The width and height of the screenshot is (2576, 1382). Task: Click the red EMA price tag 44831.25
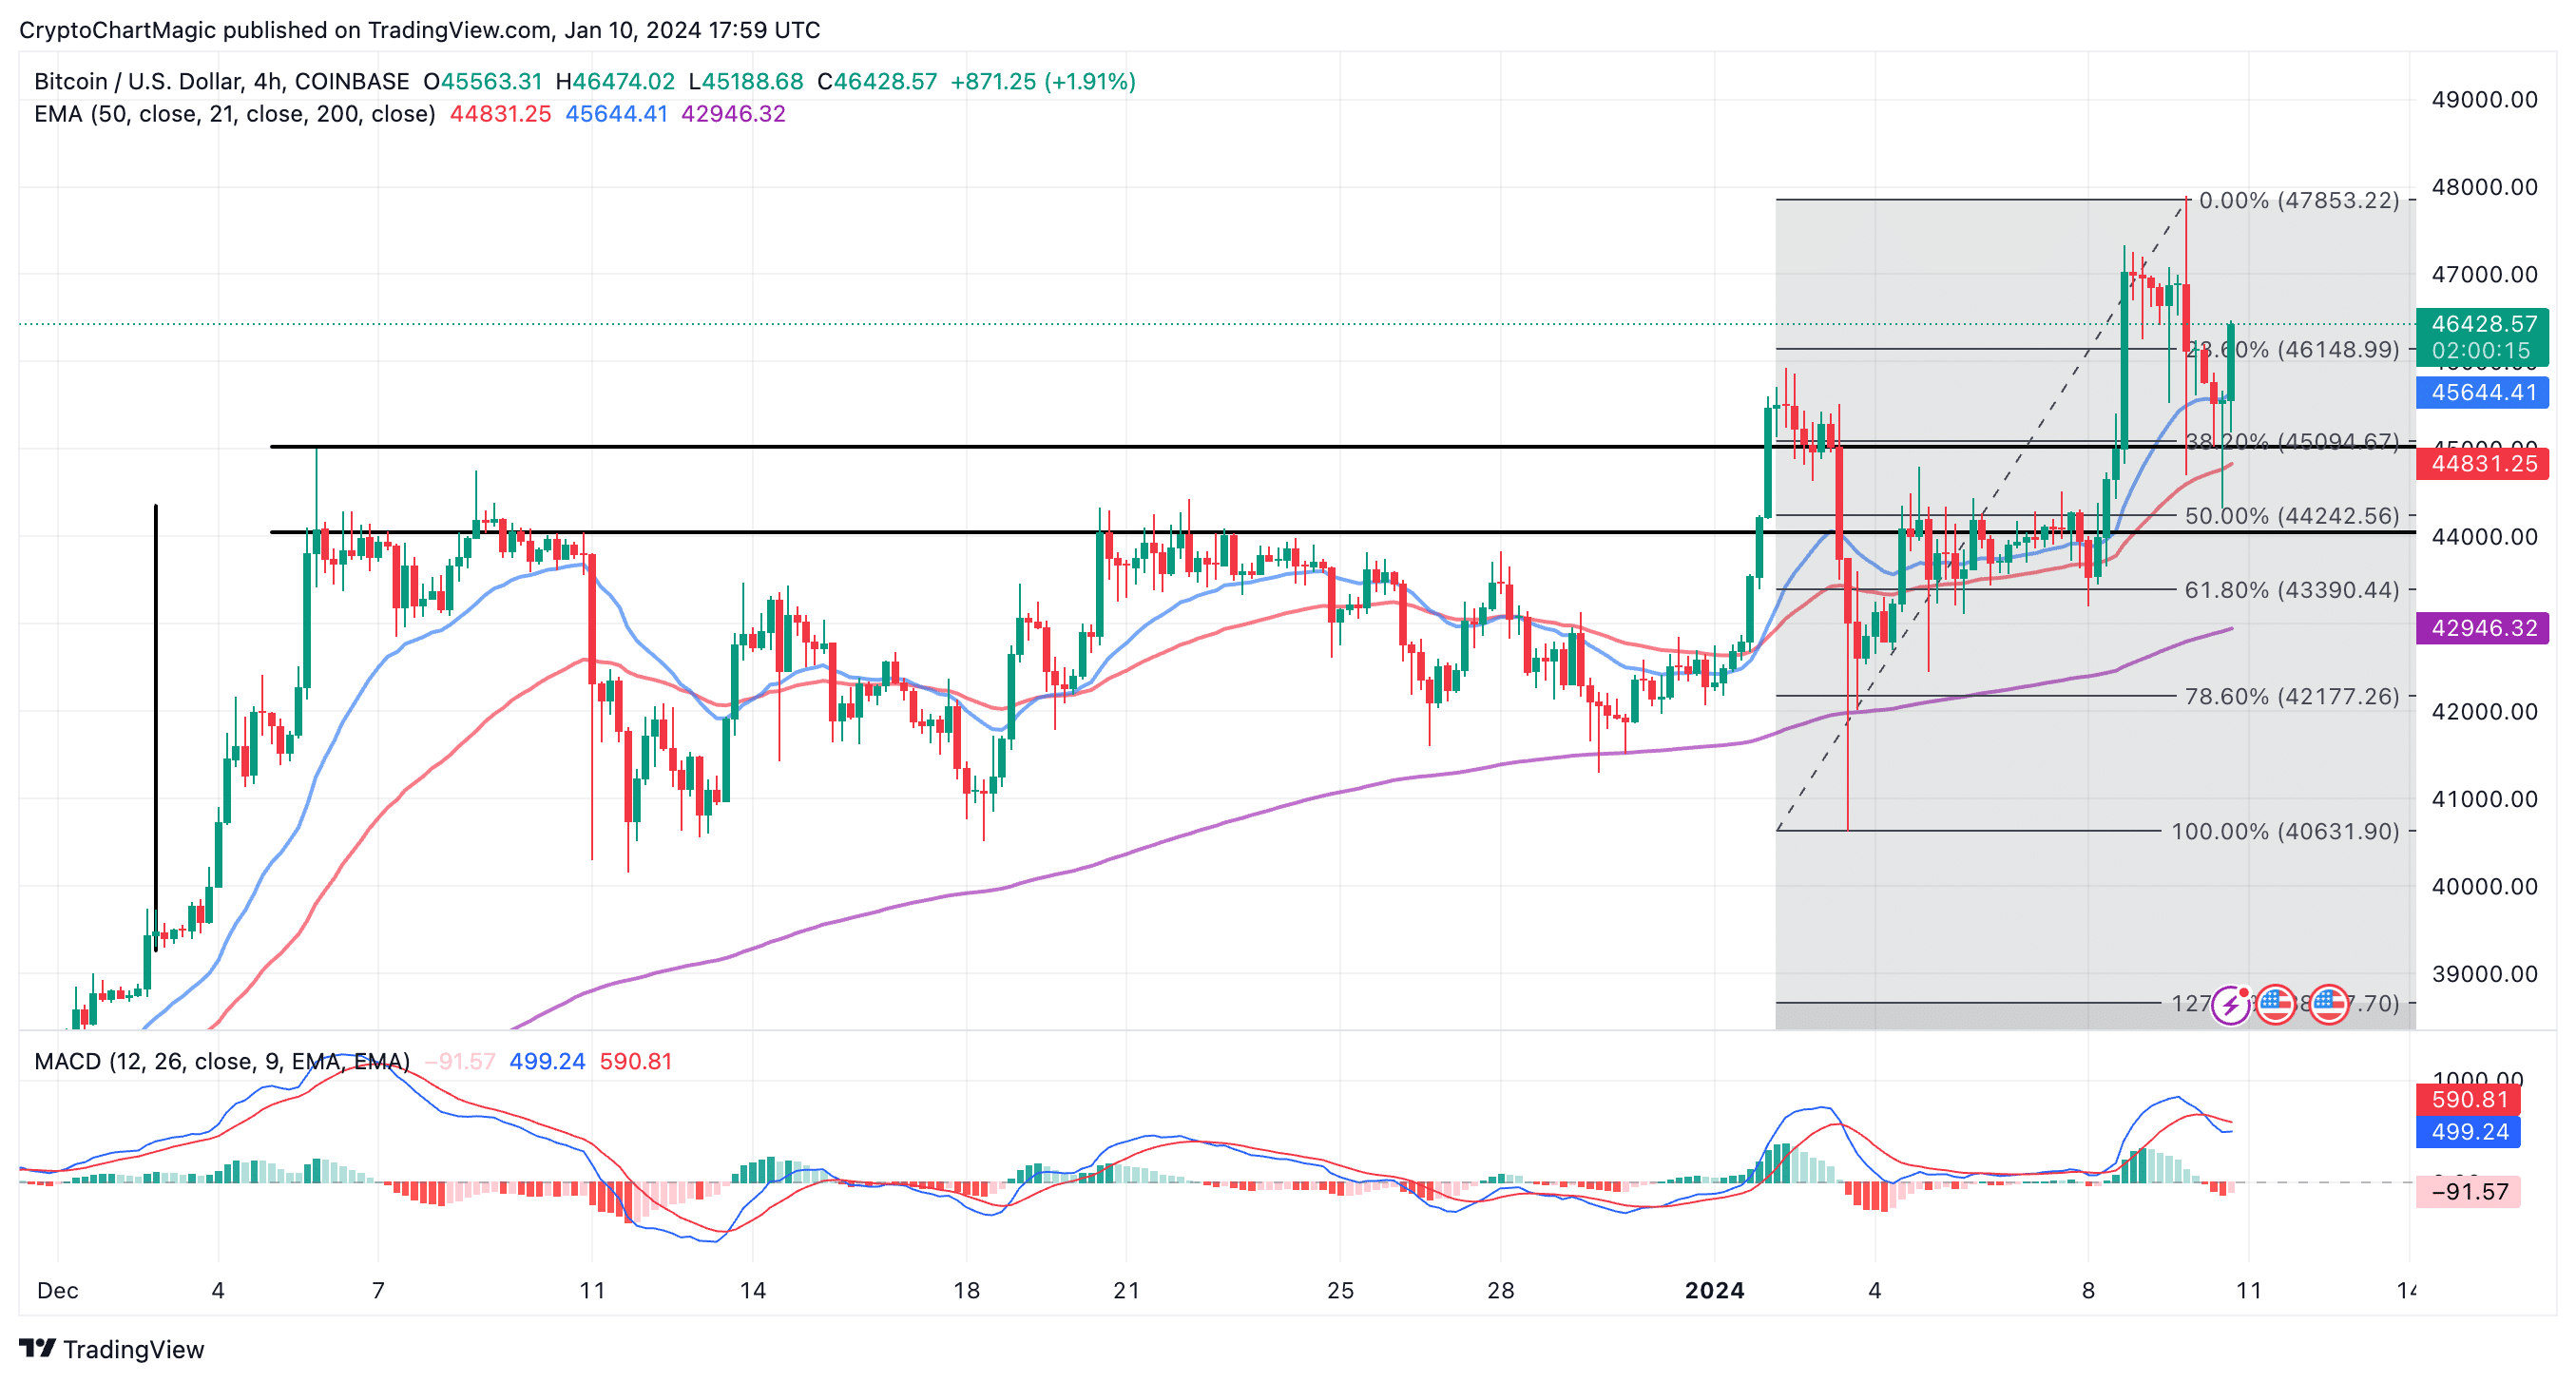pos(2483,464)
